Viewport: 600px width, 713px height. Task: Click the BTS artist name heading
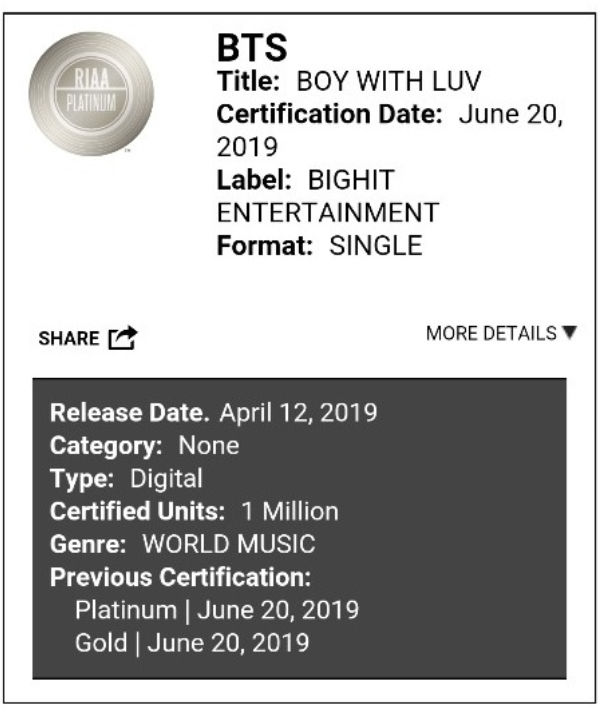[x=252, y=49]
